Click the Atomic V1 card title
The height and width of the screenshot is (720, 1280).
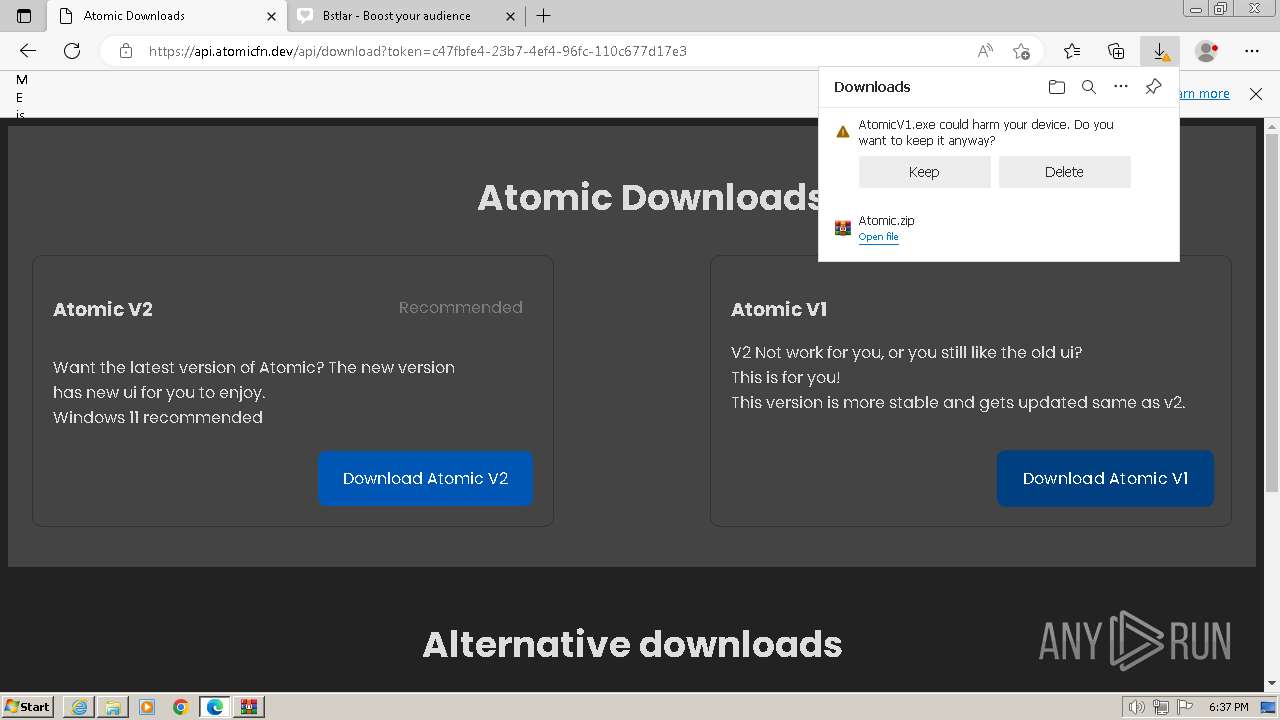[779, 309]
